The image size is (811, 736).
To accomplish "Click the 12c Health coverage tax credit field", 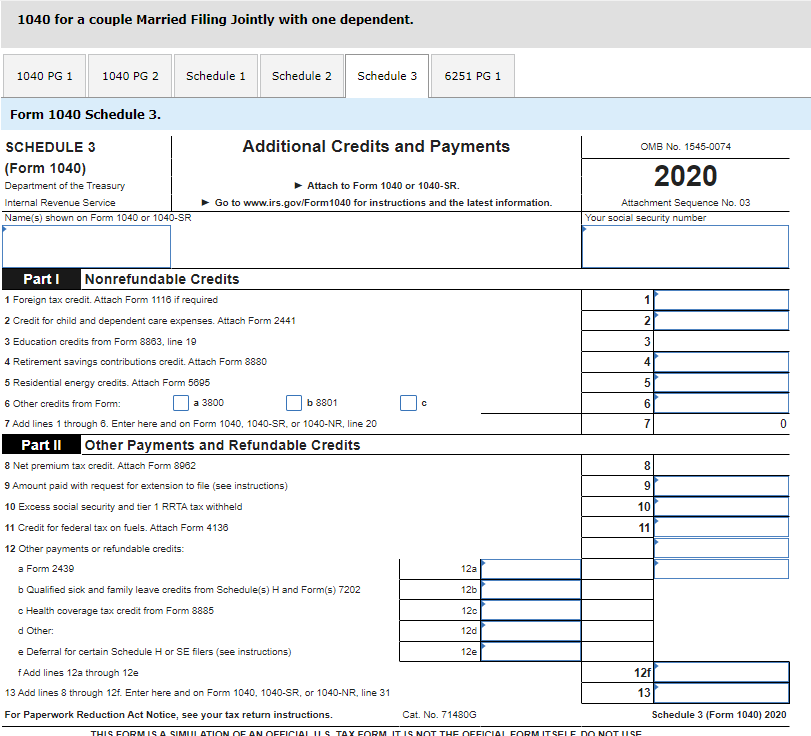I will [x=531, y=610].
